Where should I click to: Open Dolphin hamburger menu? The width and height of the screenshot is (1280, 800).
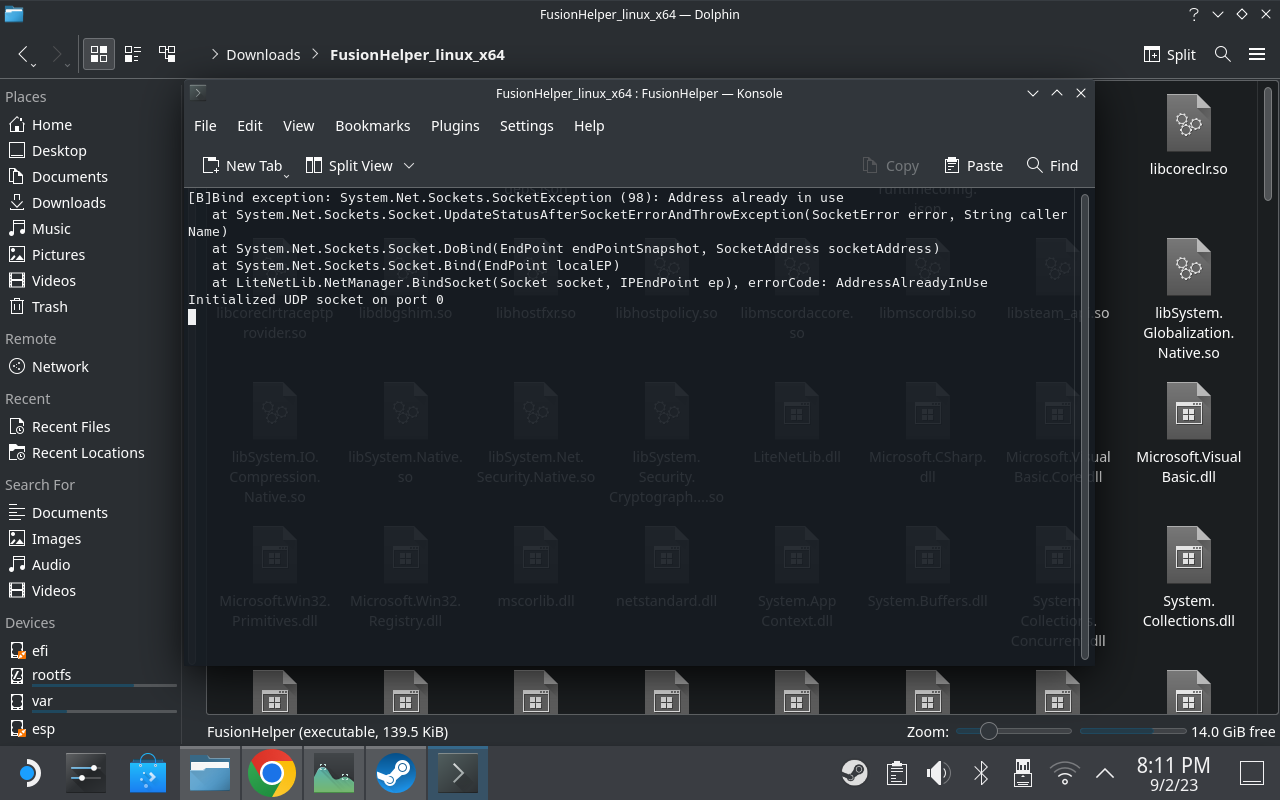click(x=1257, y=54)
